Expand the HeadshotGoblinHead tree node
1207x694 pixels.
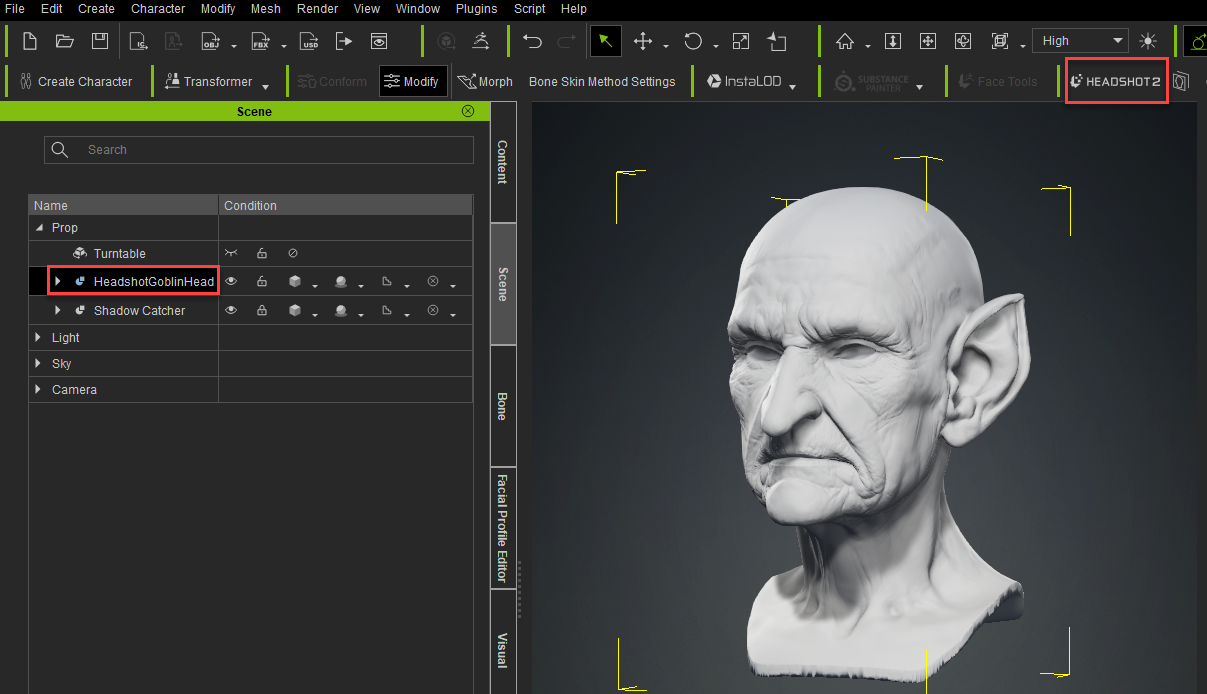click(58, 282)
